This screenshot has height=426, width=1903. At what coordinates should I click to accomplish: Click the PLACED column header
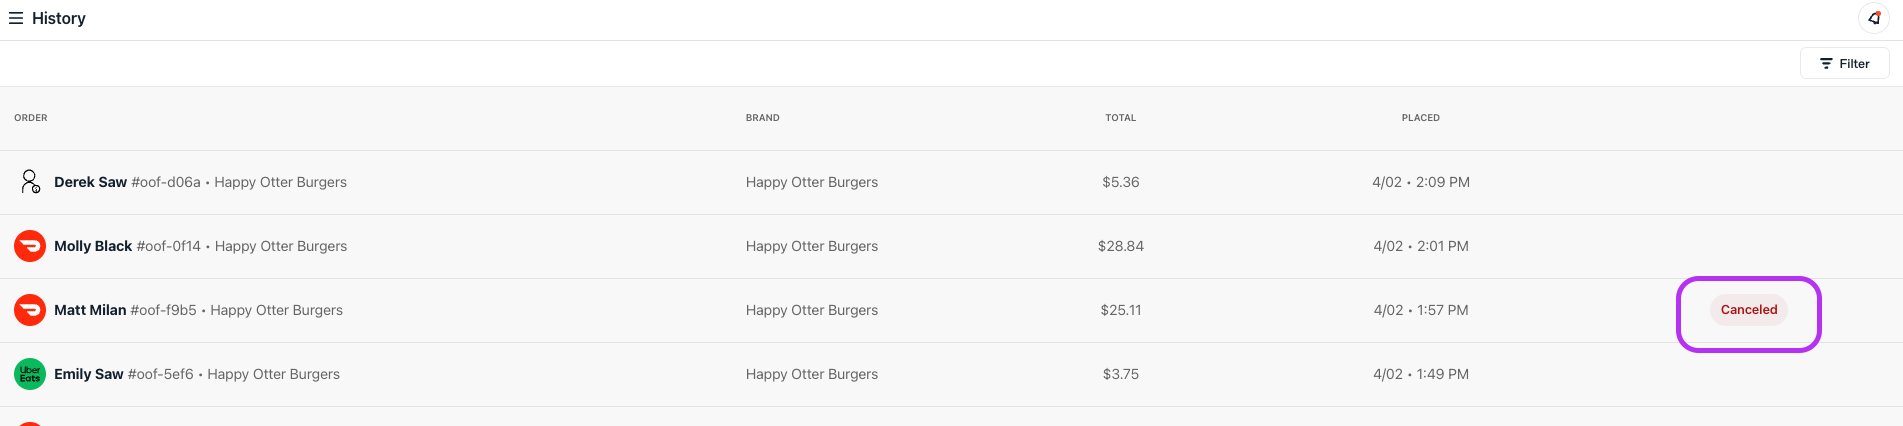pyautogui.click(x=1420, y=118)
